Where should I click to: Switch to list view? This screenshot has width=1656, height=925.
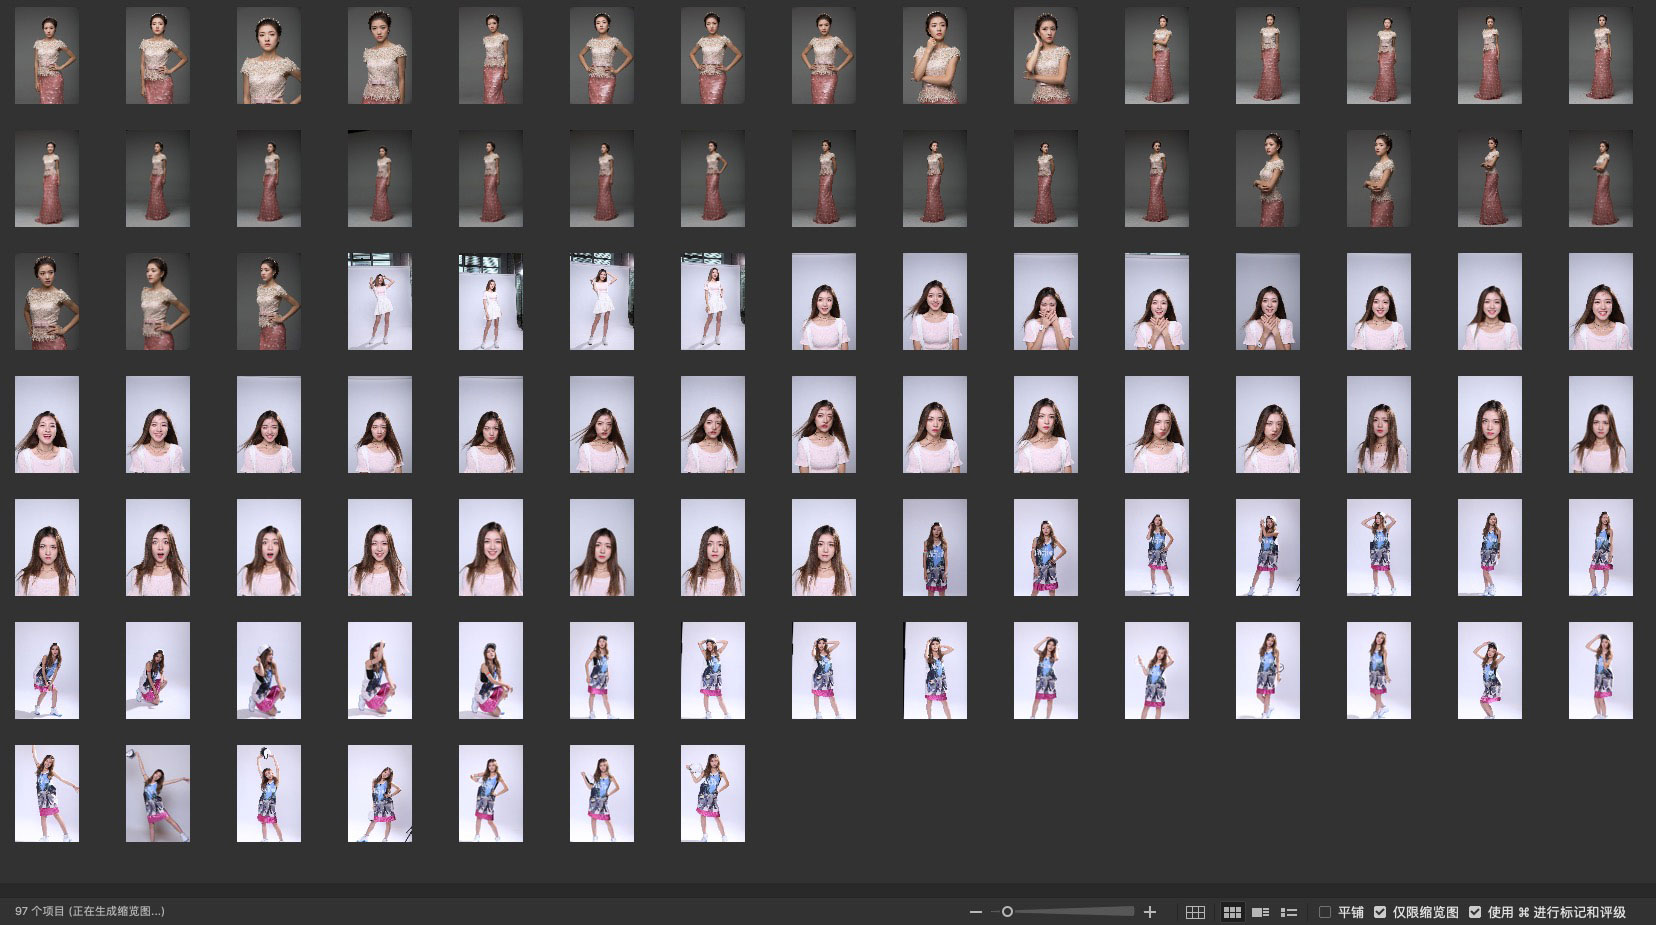tap(1289, 912)
